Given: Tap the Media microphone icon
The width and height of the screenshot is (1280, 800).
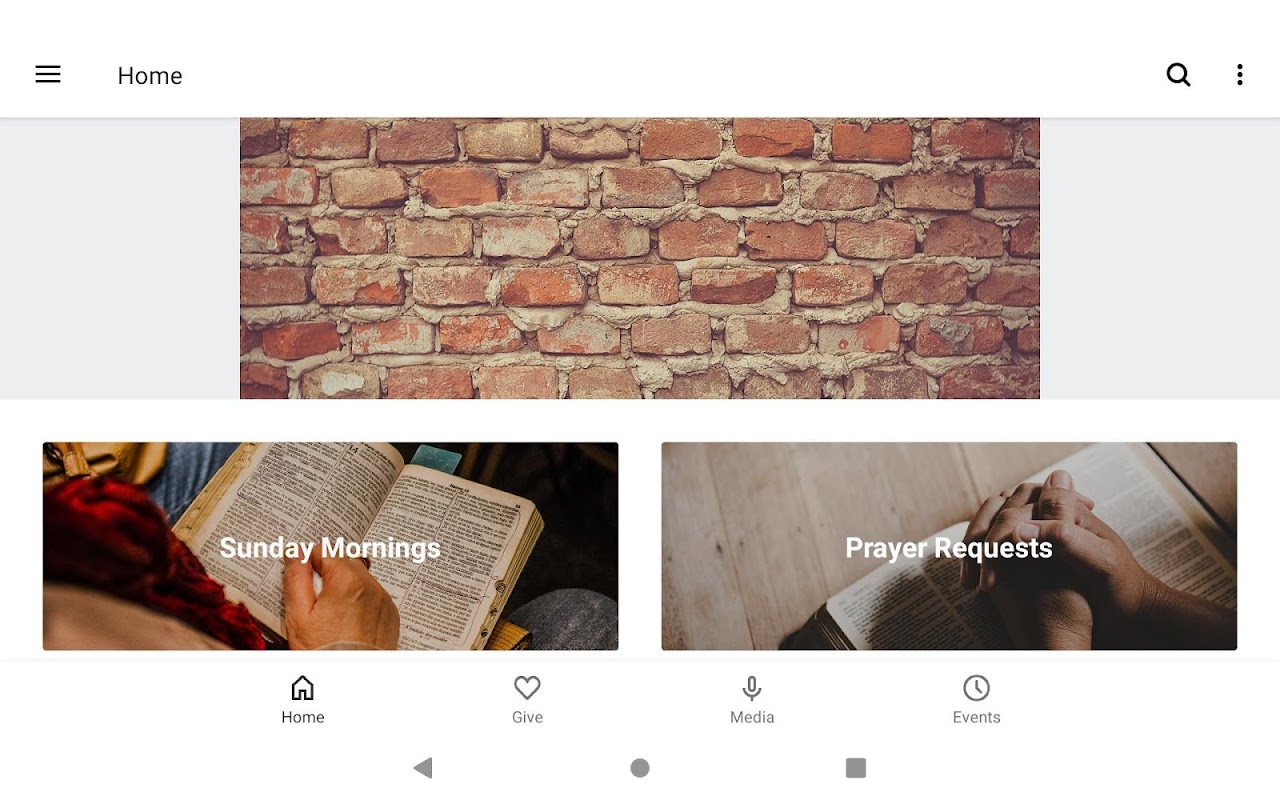Looking at the screenshot, I should [x=752, y=688].
